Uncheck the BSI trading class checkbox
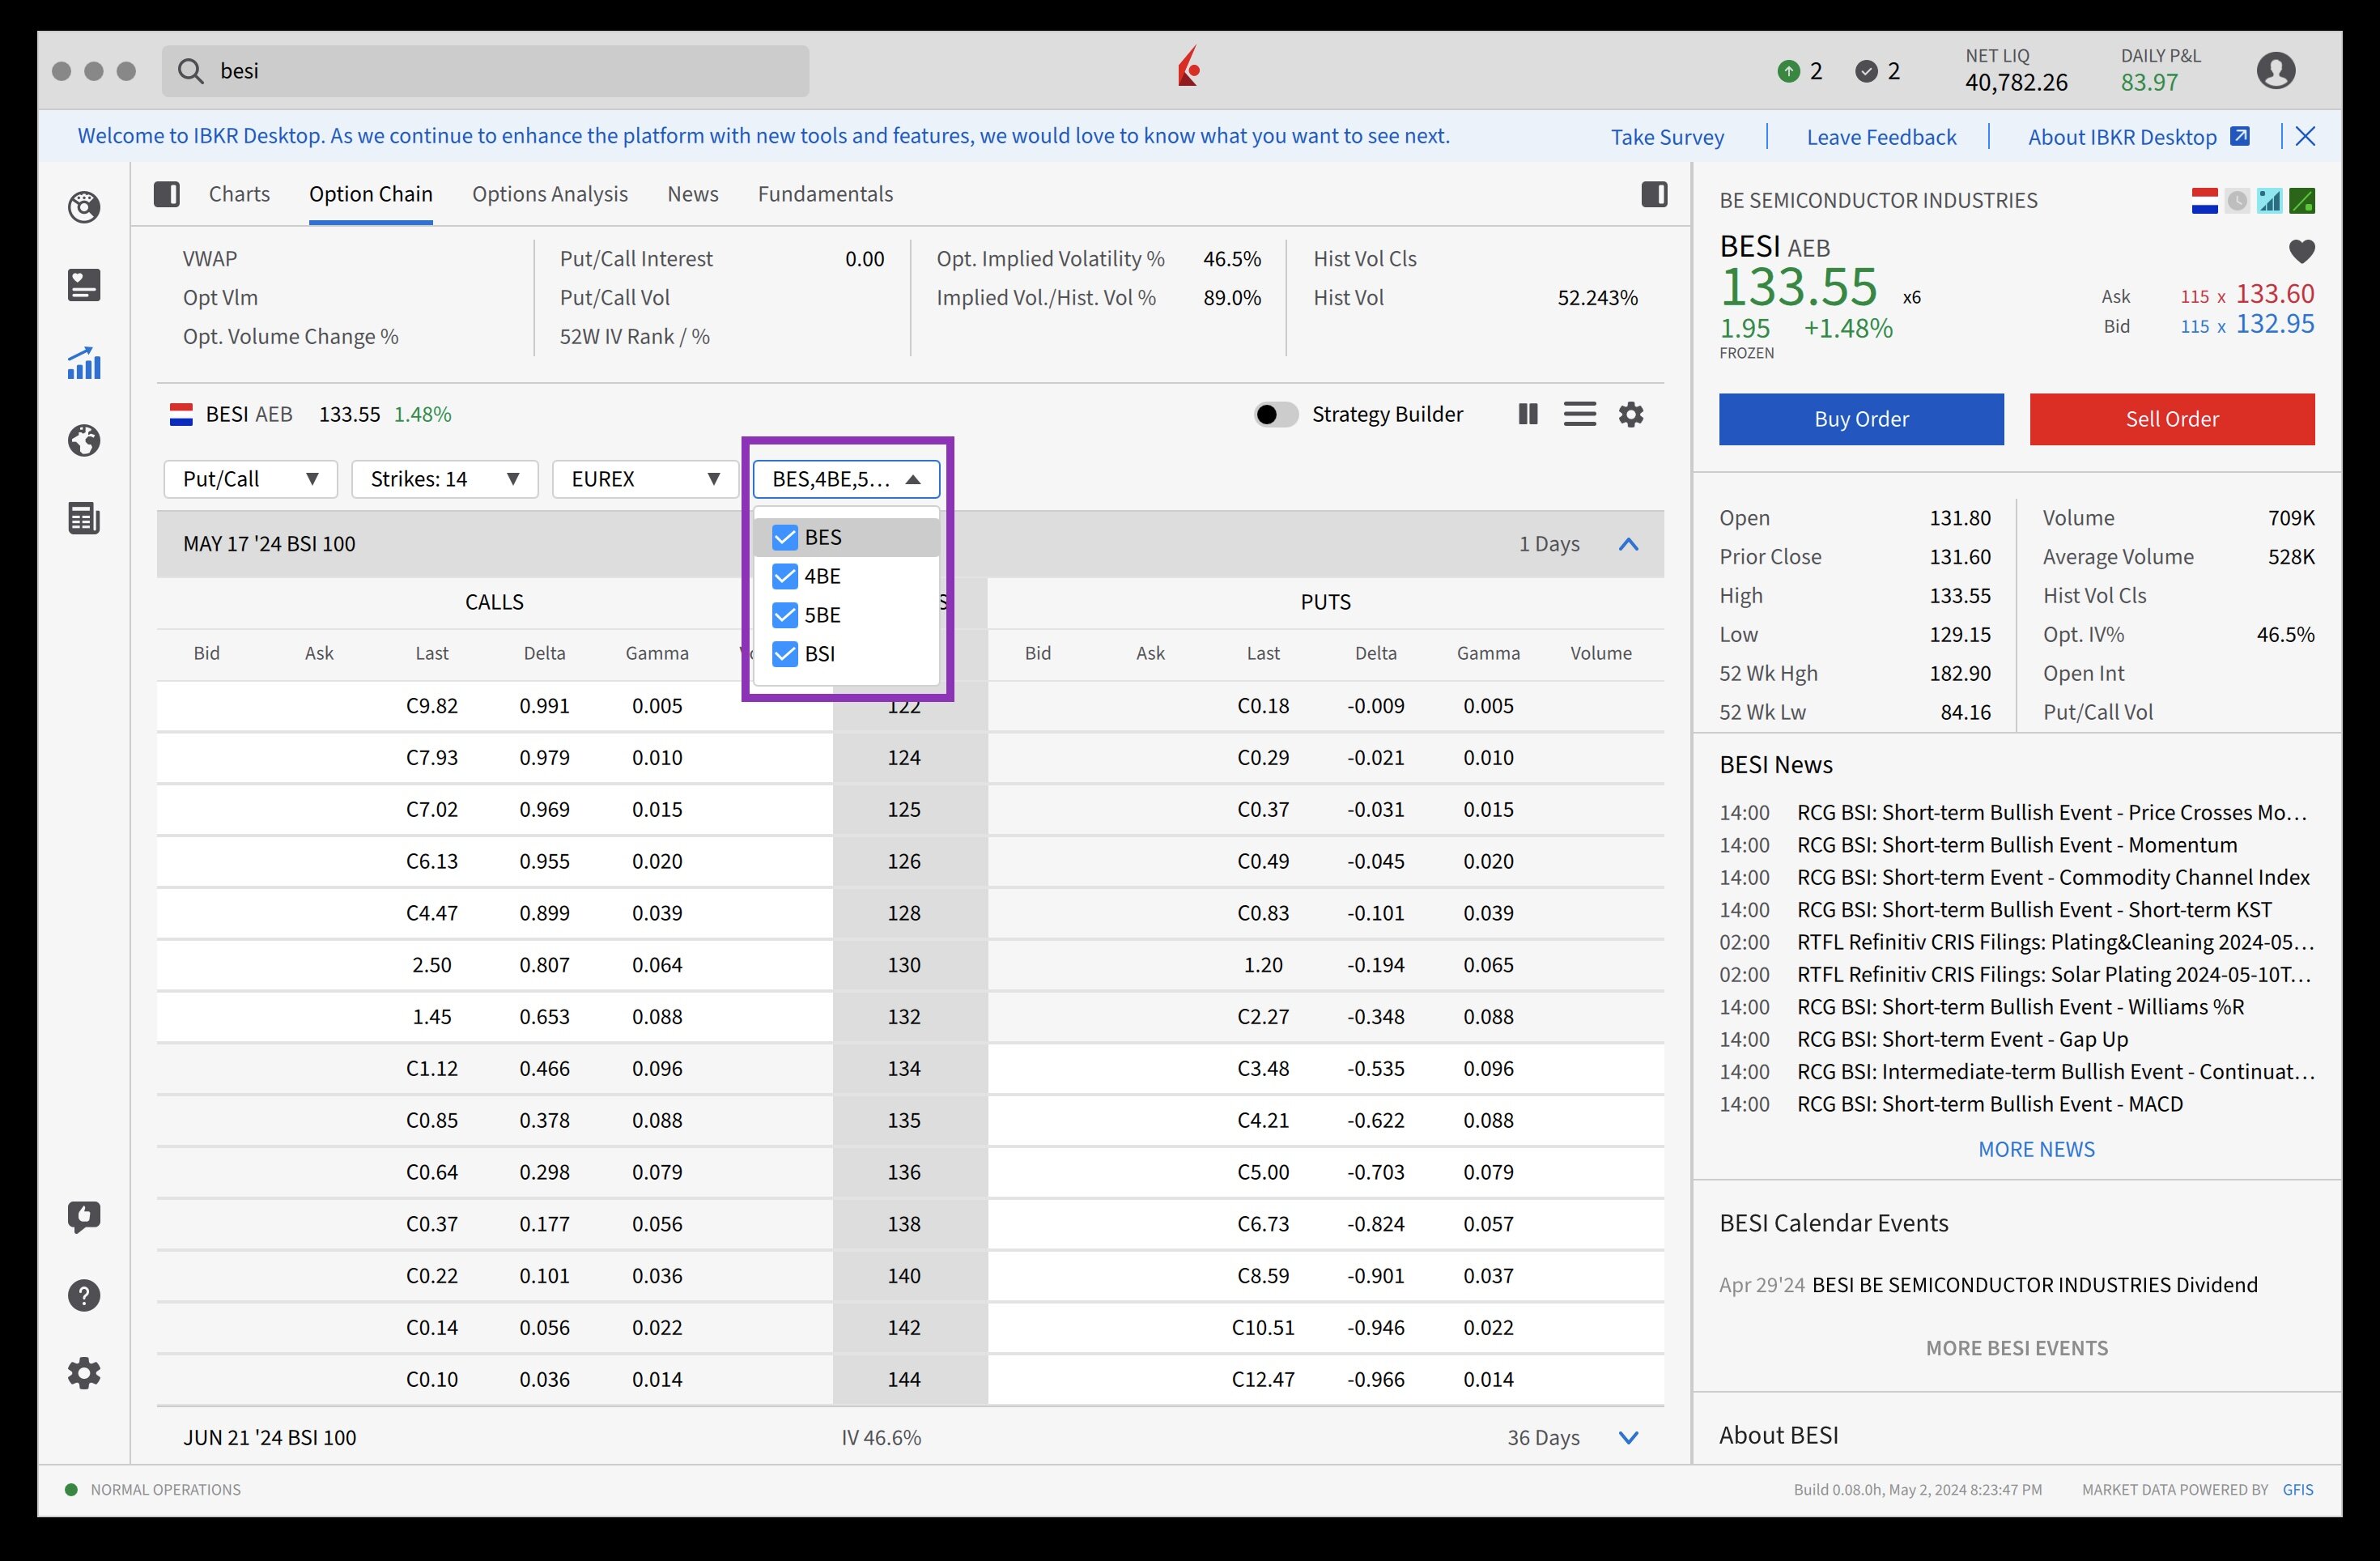This screenshot has height=1561, width=2380. (x=785, y=654)
